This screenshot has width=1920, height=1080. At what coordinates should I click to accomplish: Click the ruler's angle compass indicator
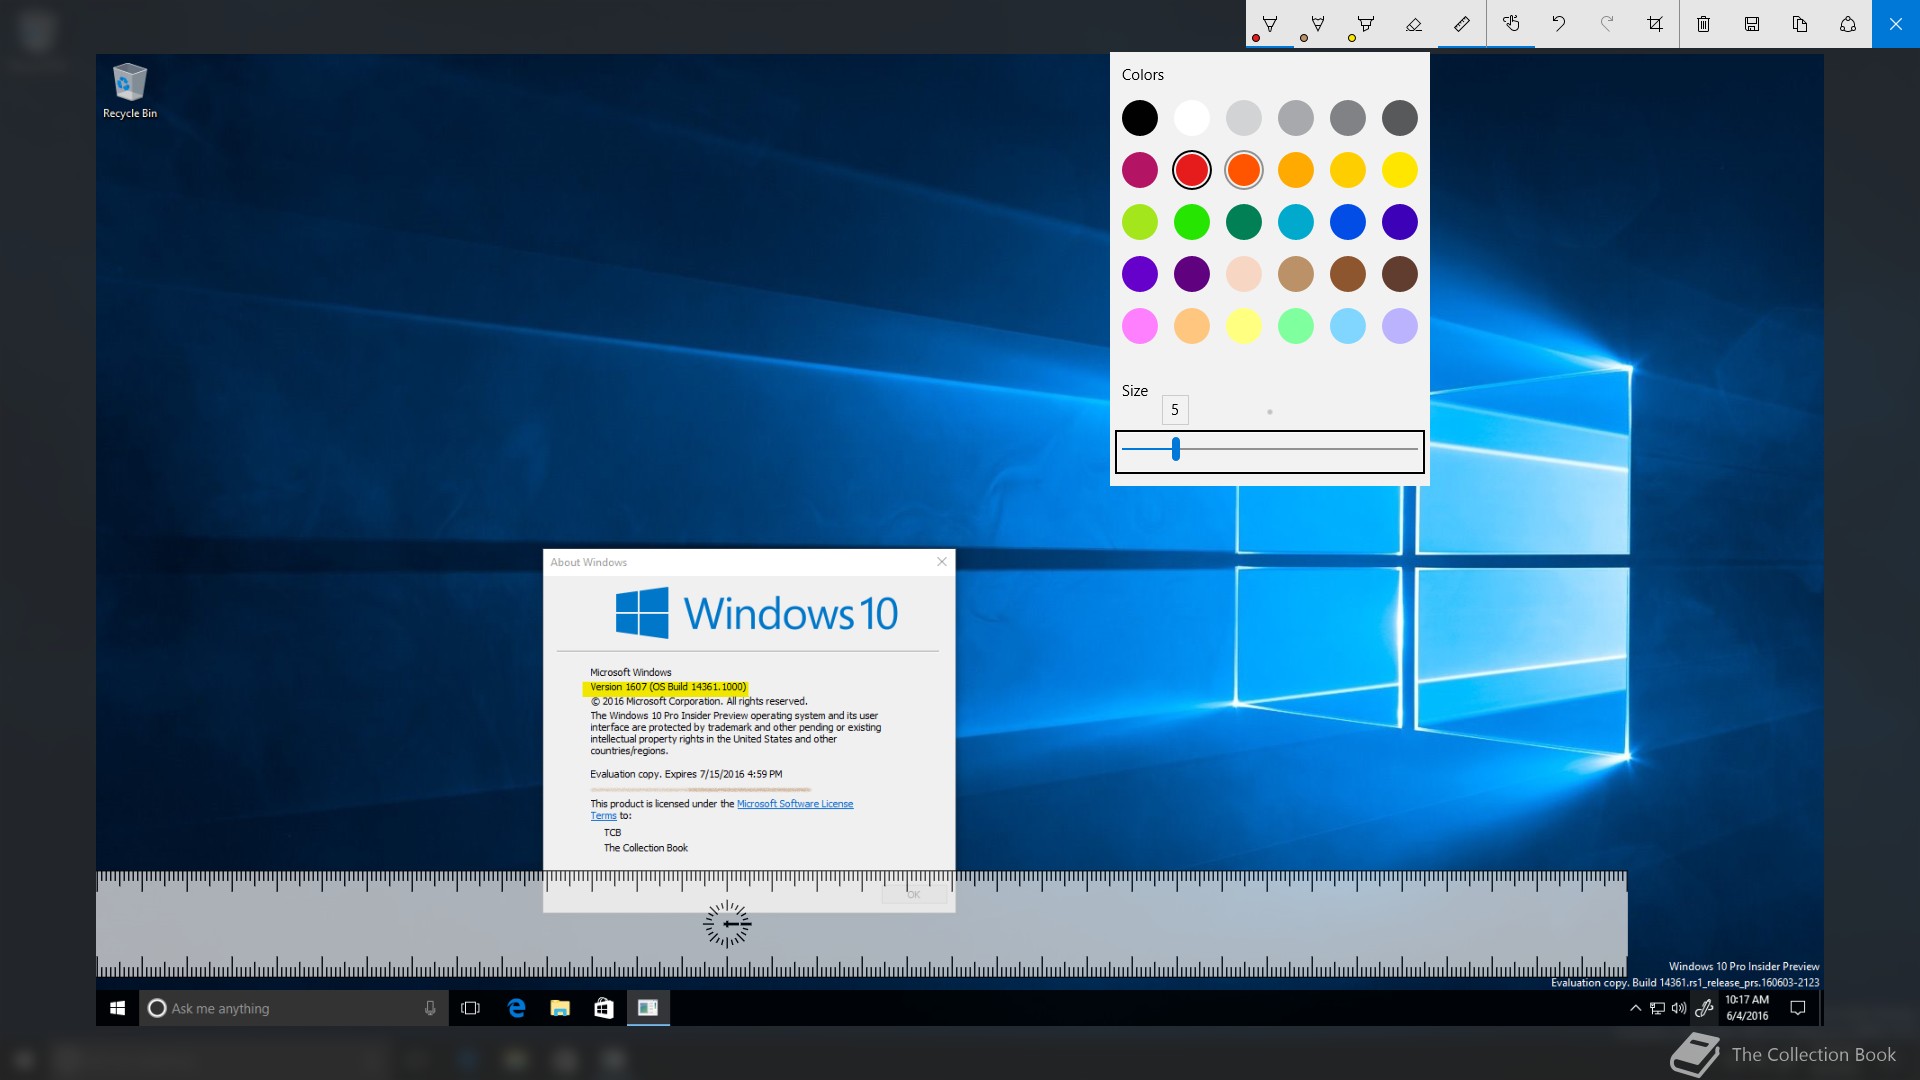pos(727,924)
